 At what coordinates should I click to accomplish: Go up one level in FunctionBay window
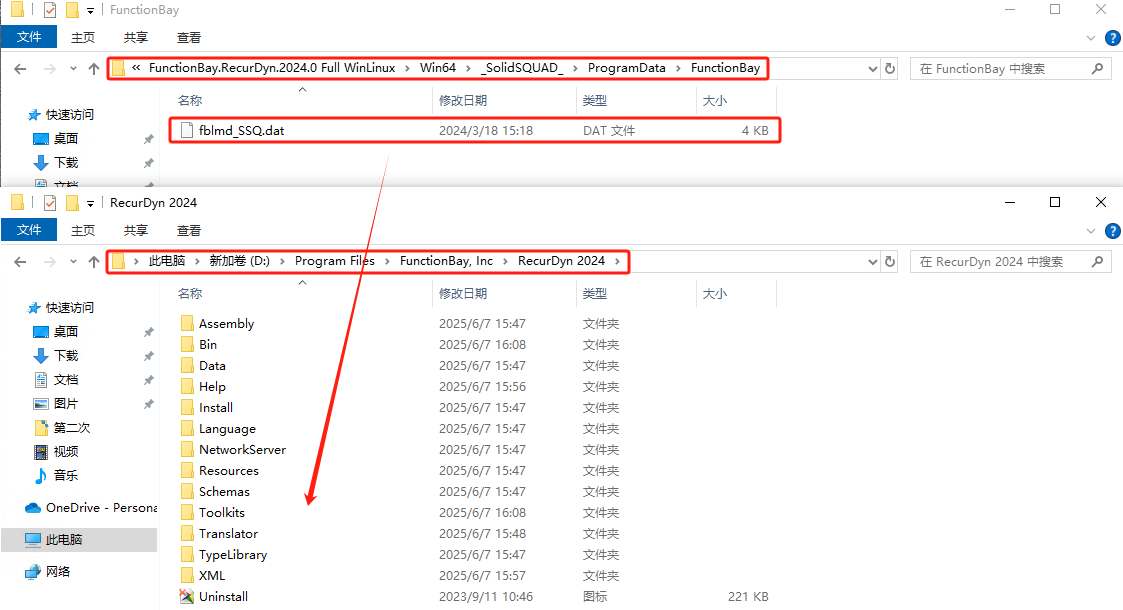point(94,69)
